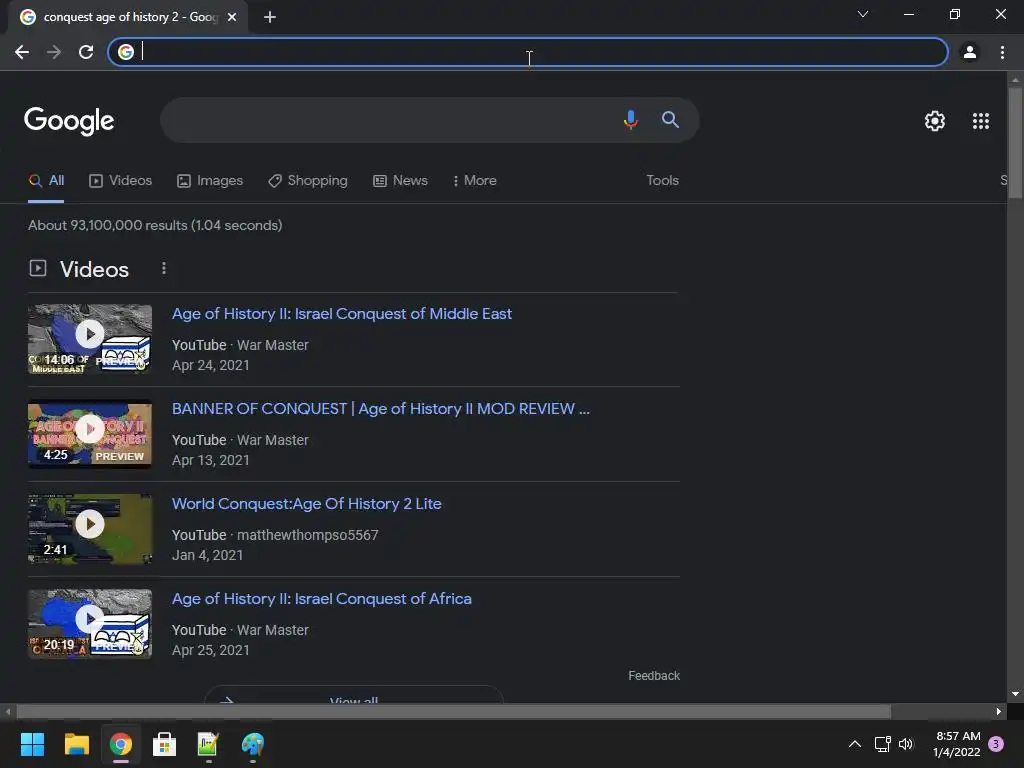Open File Explorer from taskbar
The width and height of the screenshot is (1024, 768).
[76, 744]
